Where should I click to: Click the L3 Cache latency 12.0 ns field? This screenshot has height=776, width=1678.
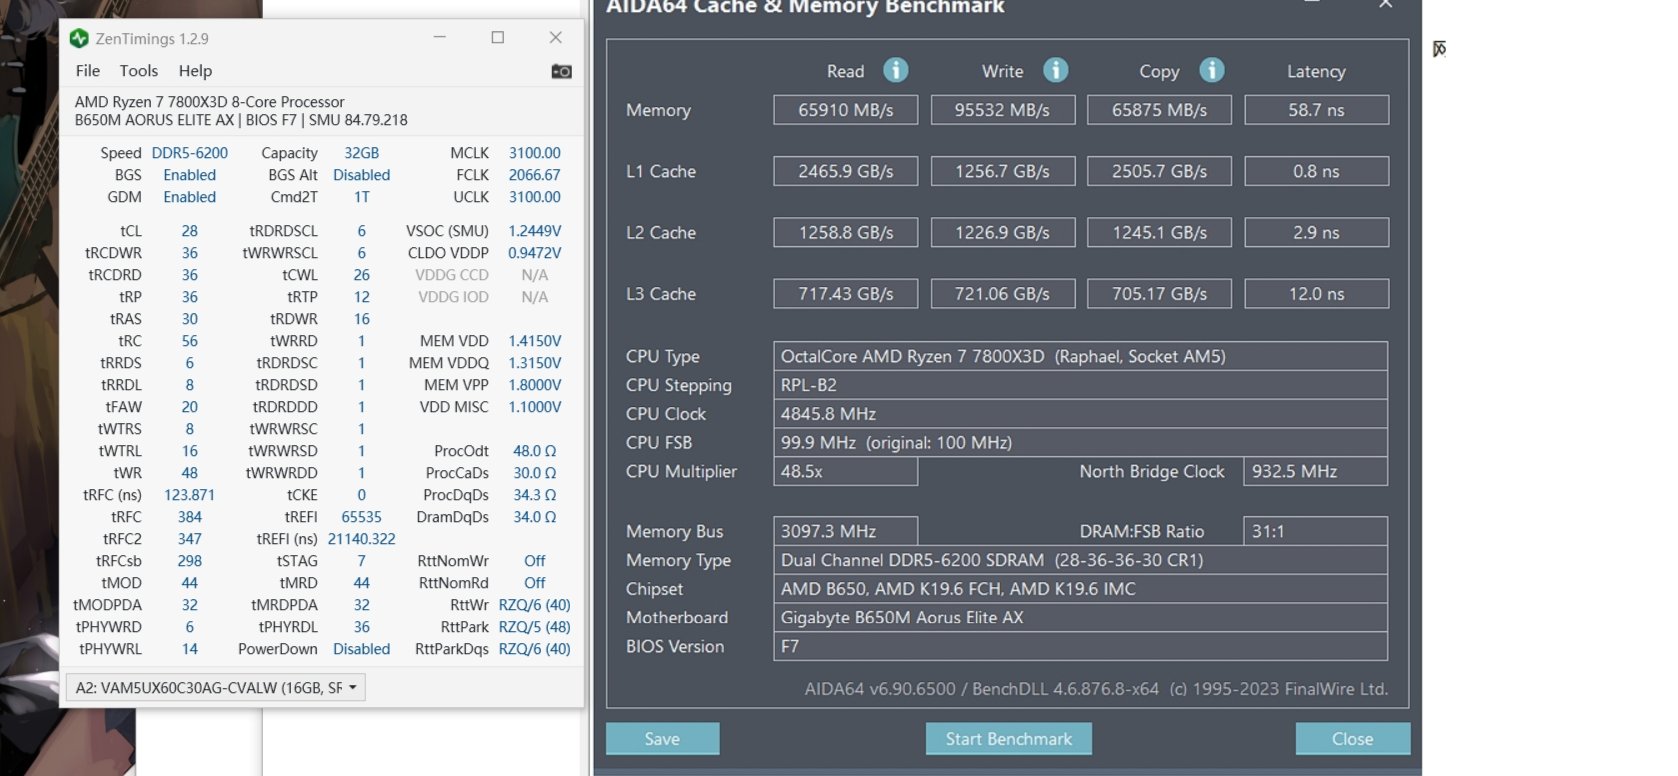[x=1316, y=294]
